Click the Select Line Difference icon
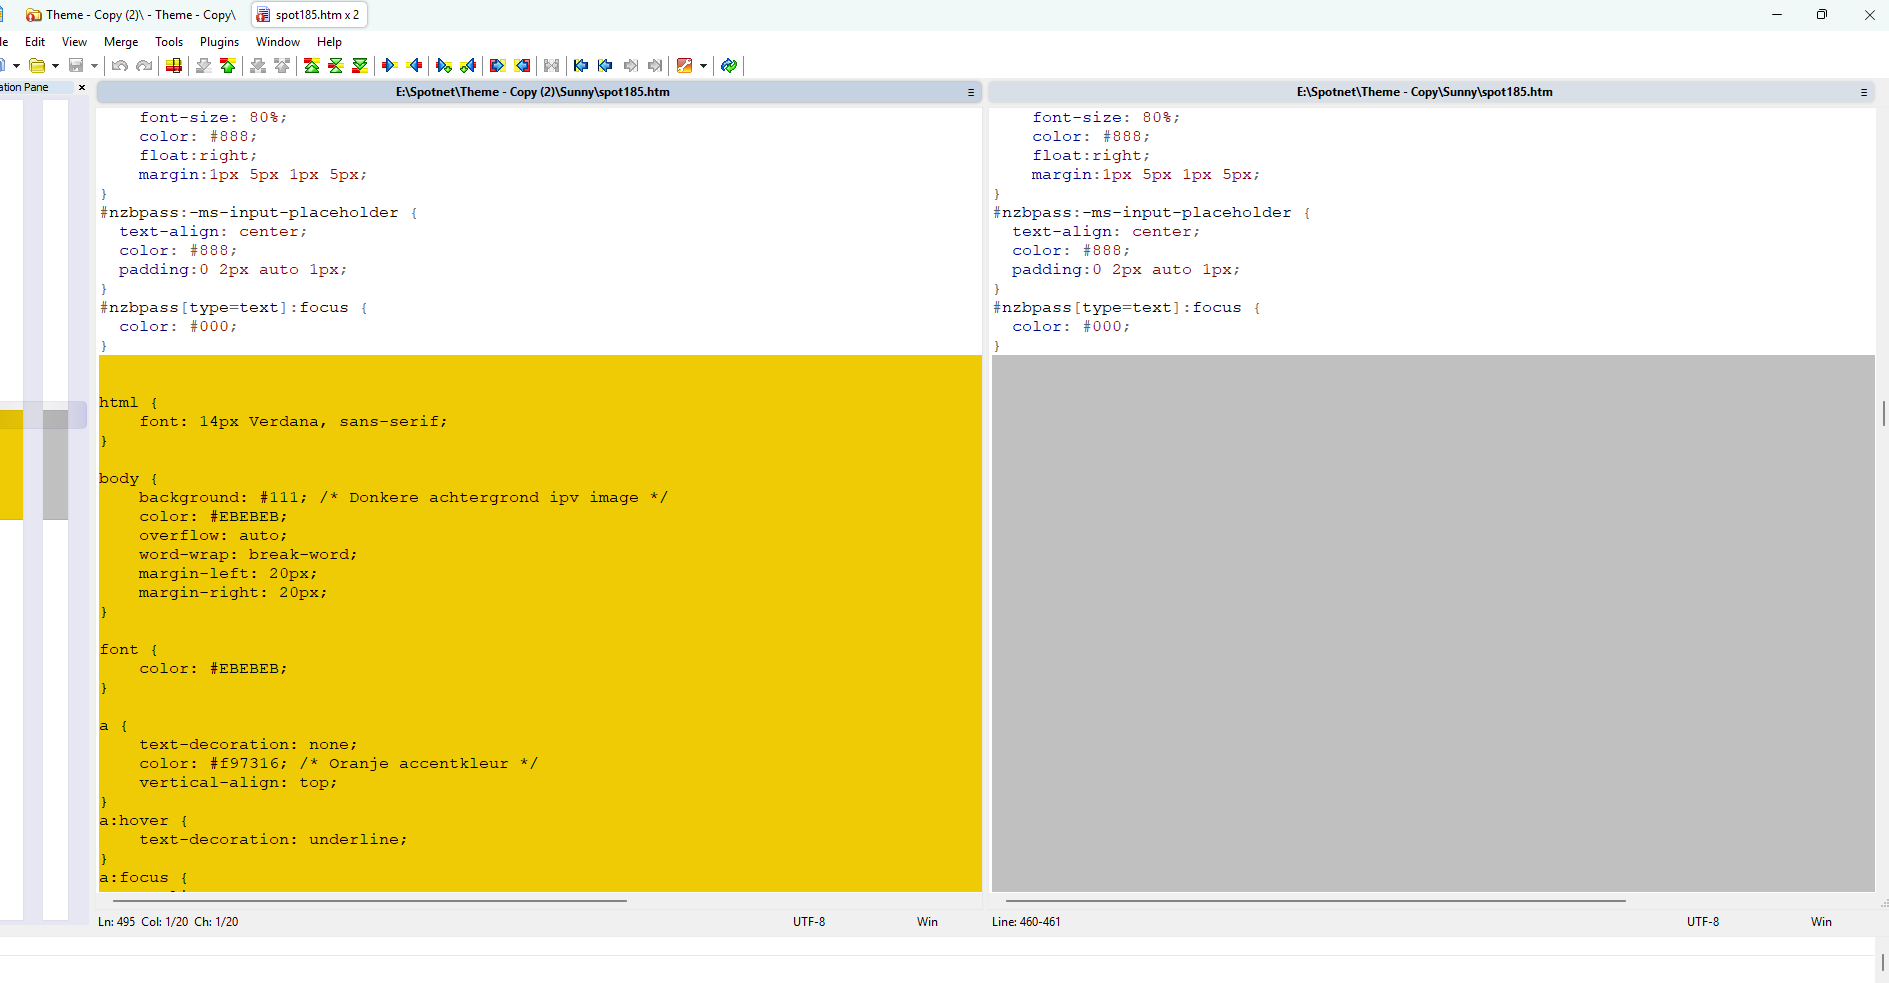 pyautogui.click(x=174, y=66)
